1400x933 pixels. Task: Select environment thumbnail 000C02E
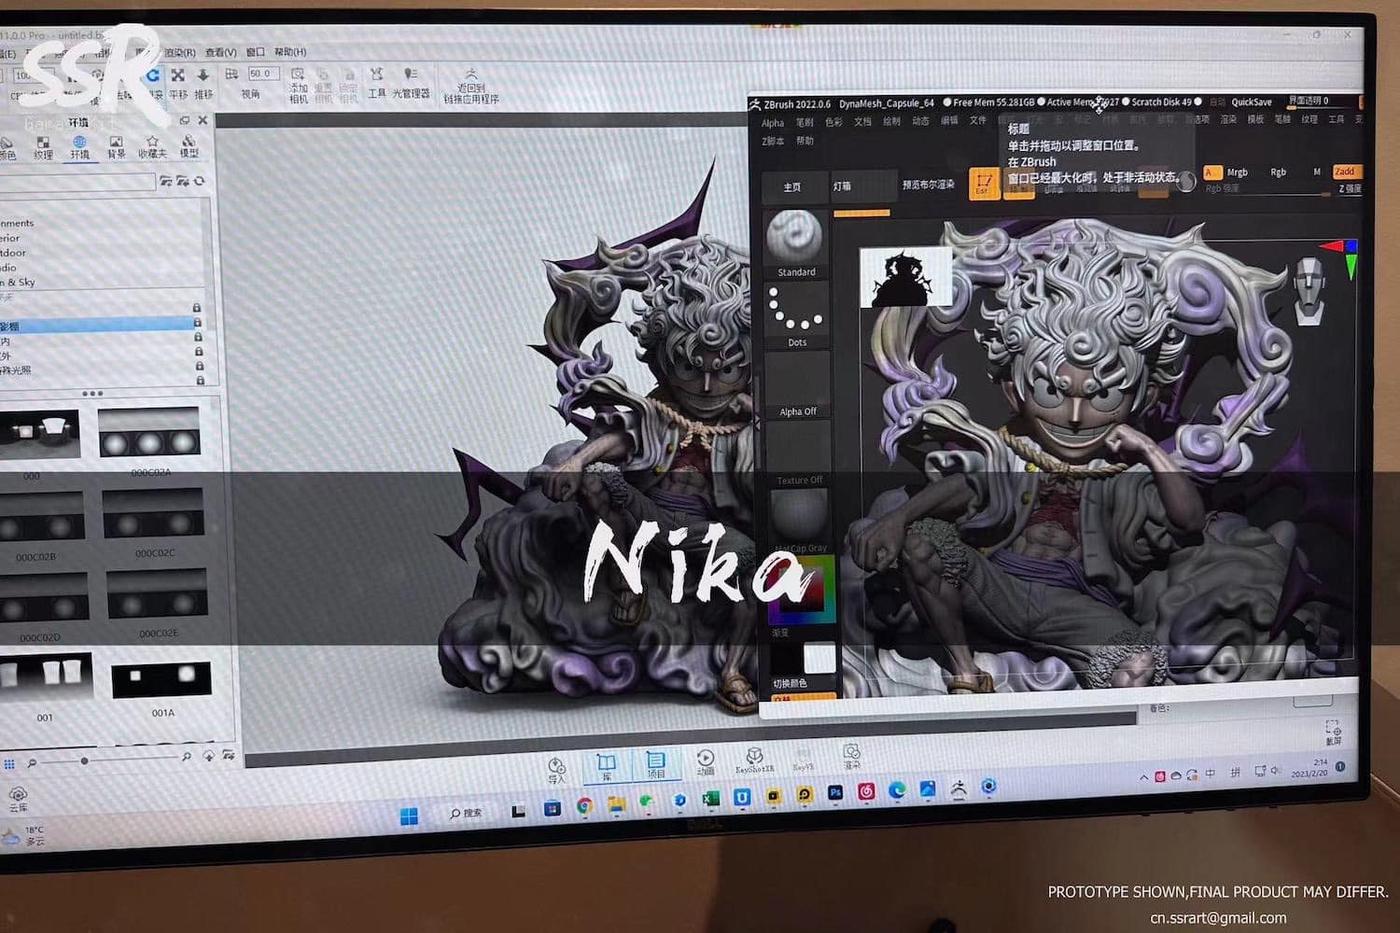point(157,593)
